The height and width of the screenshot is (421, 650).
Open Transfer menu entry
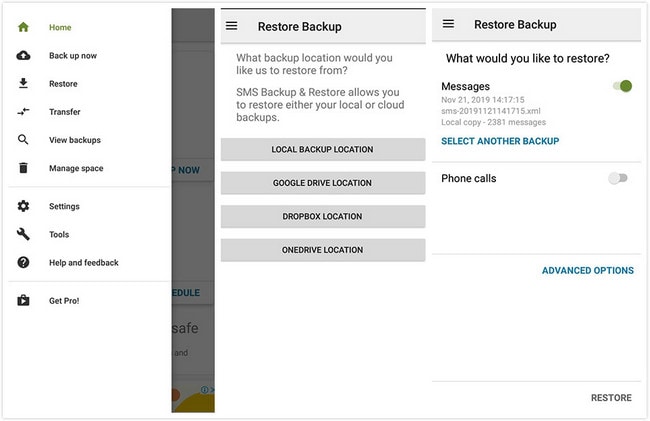[65, 112]
